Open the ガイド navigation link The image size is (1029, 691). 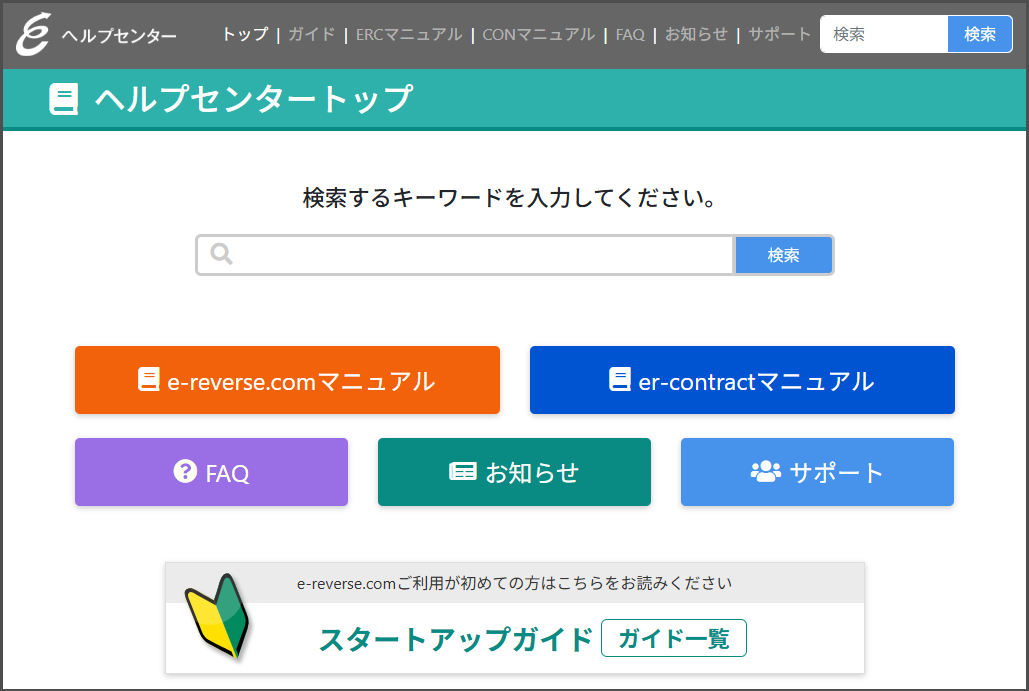(x=311, y=34)
